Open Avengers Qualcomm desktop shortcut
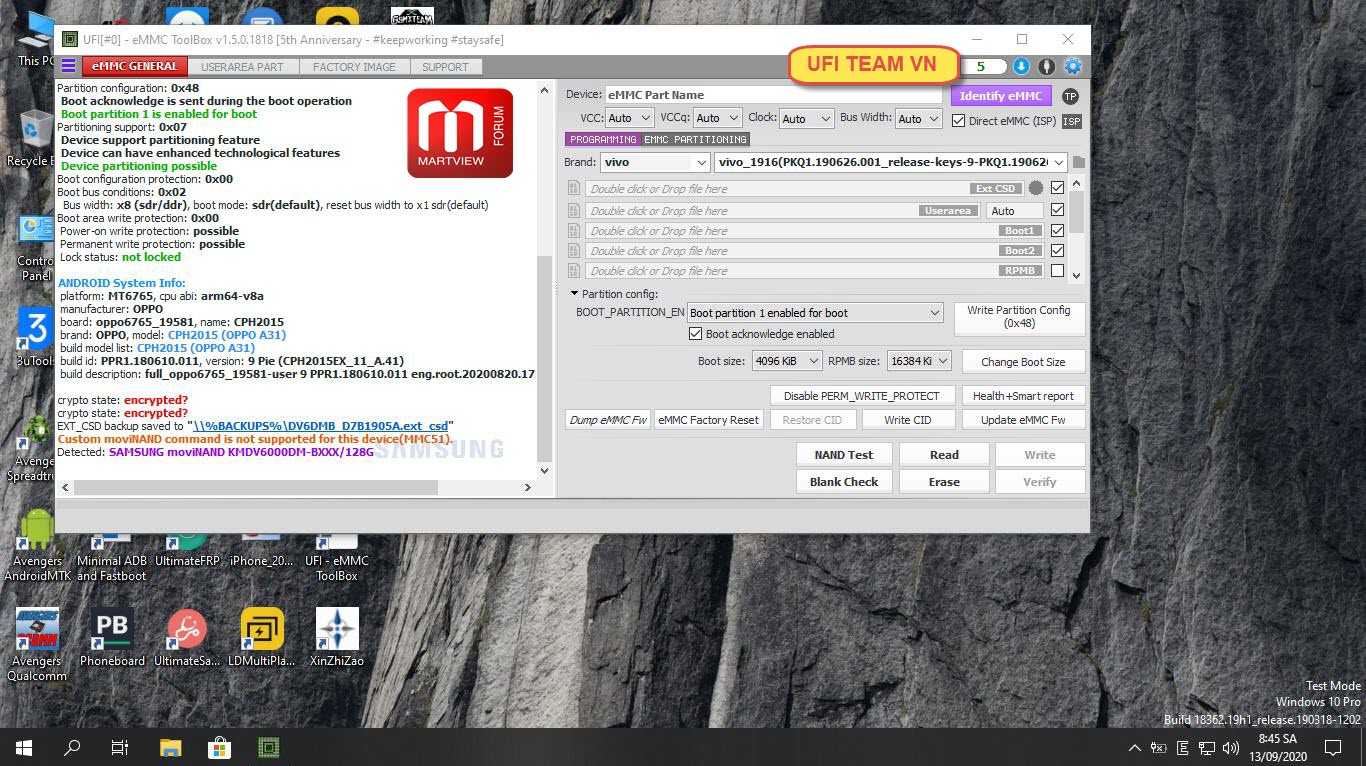Viewport: 1366px width, 766px height. click(x=37, y=644)
